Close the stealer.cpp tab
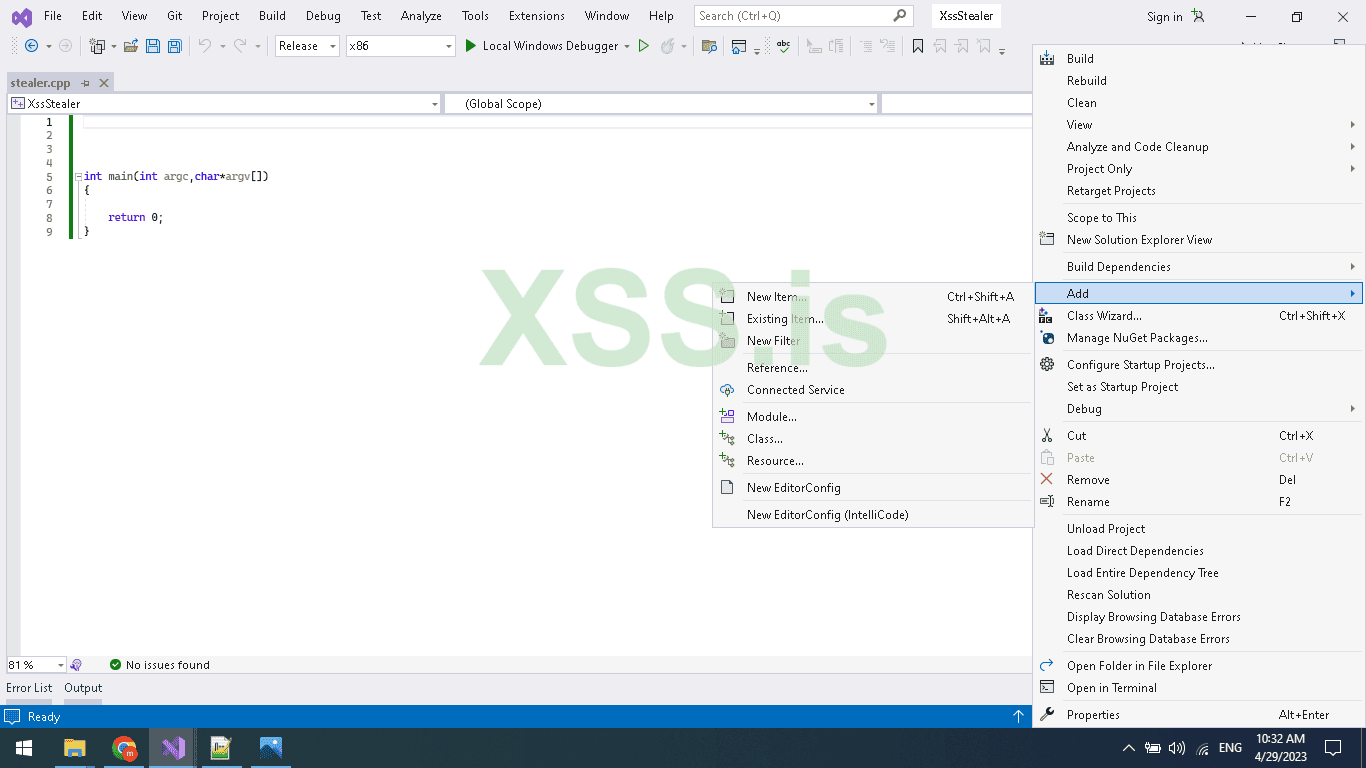This screenshot has width=1366, height=768. point(104,83)
